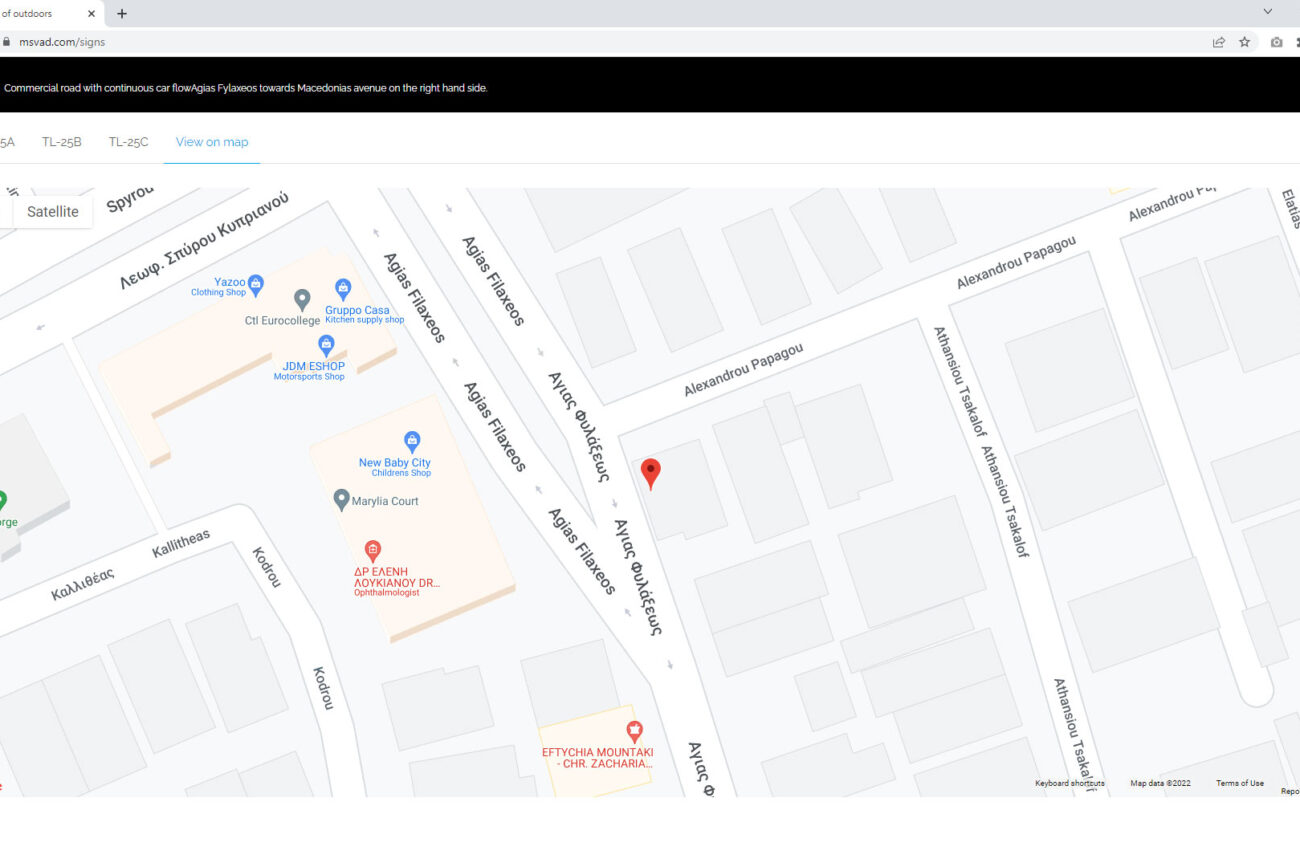The height and width of the screenshot is (867, 1300).
Task: Expand the browser tab search chevron
Action: tap(1267, 13)
